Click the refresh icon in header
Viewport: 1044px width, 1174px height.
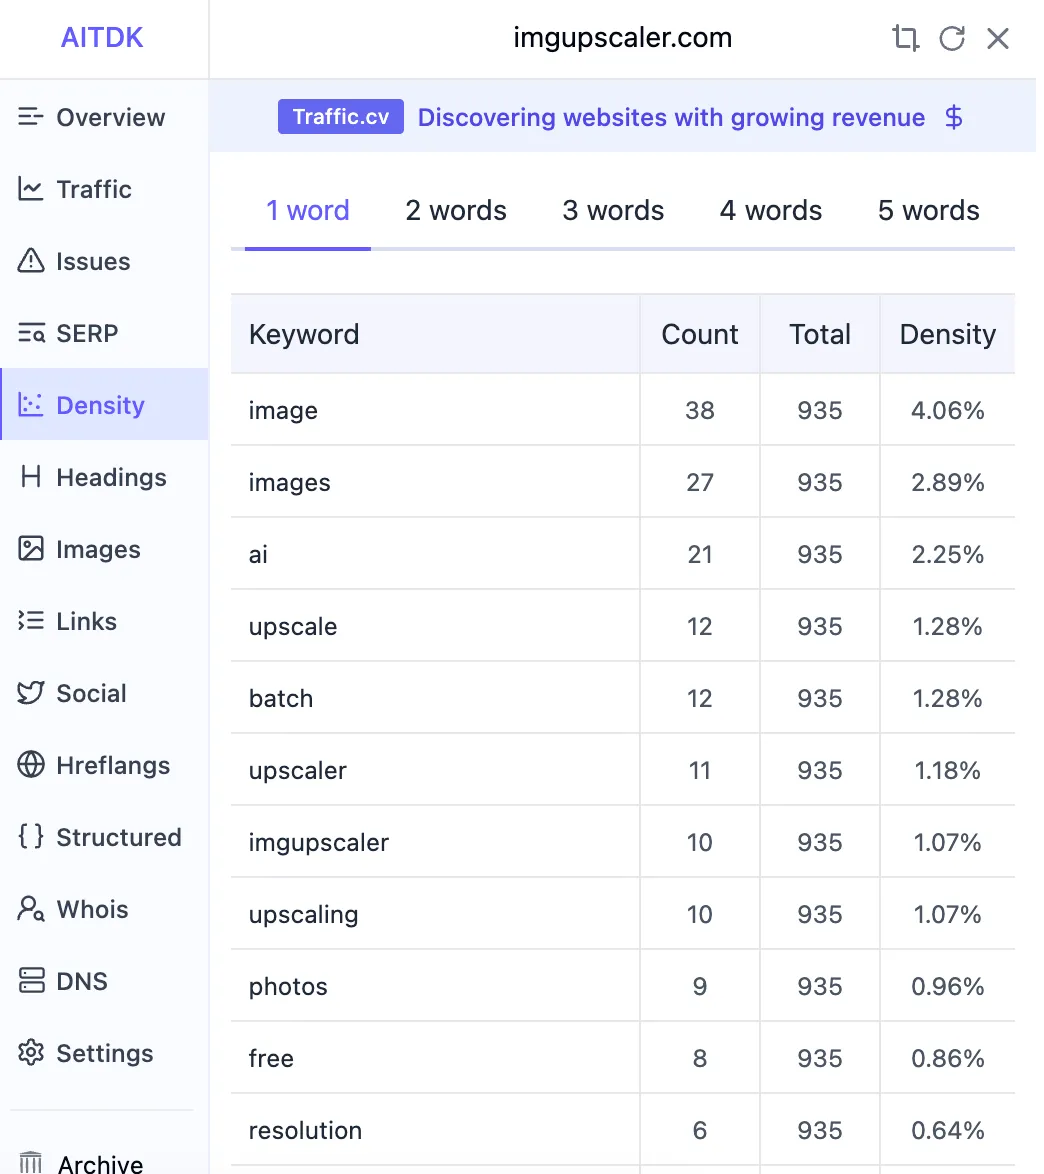click(952, 37)
